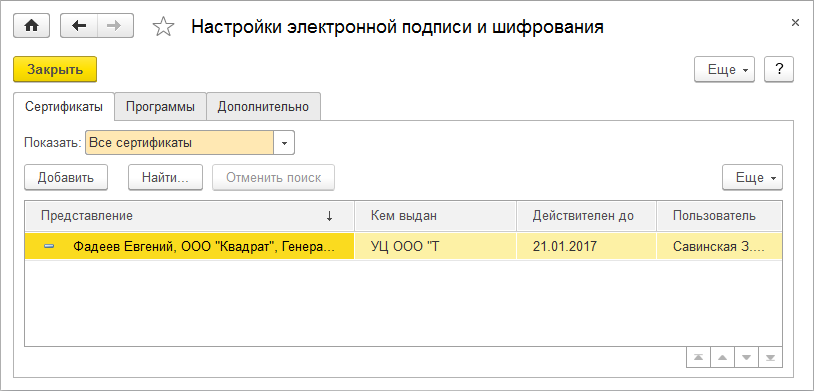
Task: Click the yellow Закрыть button
Action: [x=55, y=69]
